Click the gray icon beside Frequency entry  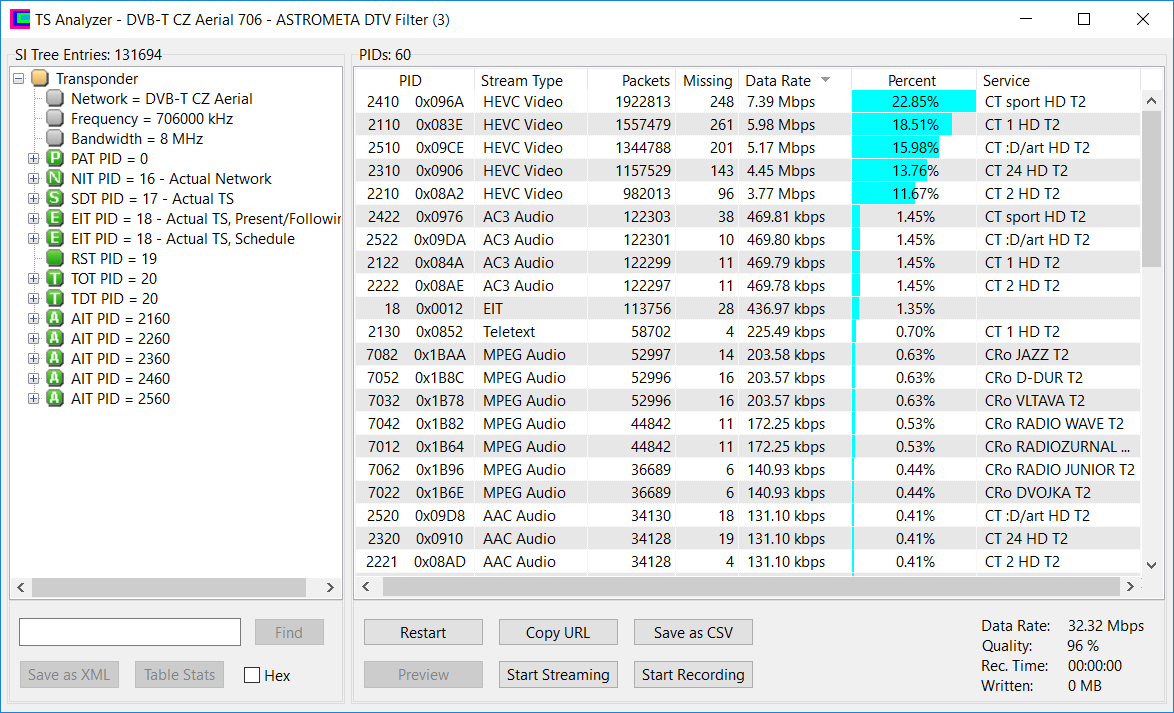tap(55, 119)
